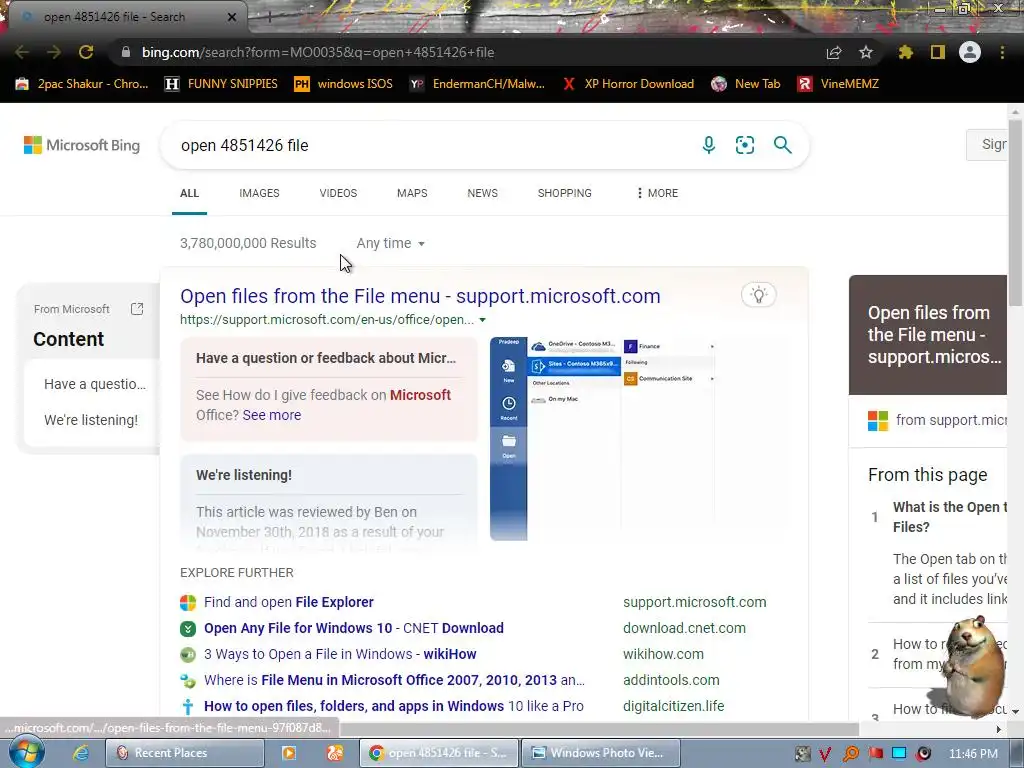Open the New Tab bookmark
The height and width of the screenshot is (768, 1024).
click(x=746, y=84)
